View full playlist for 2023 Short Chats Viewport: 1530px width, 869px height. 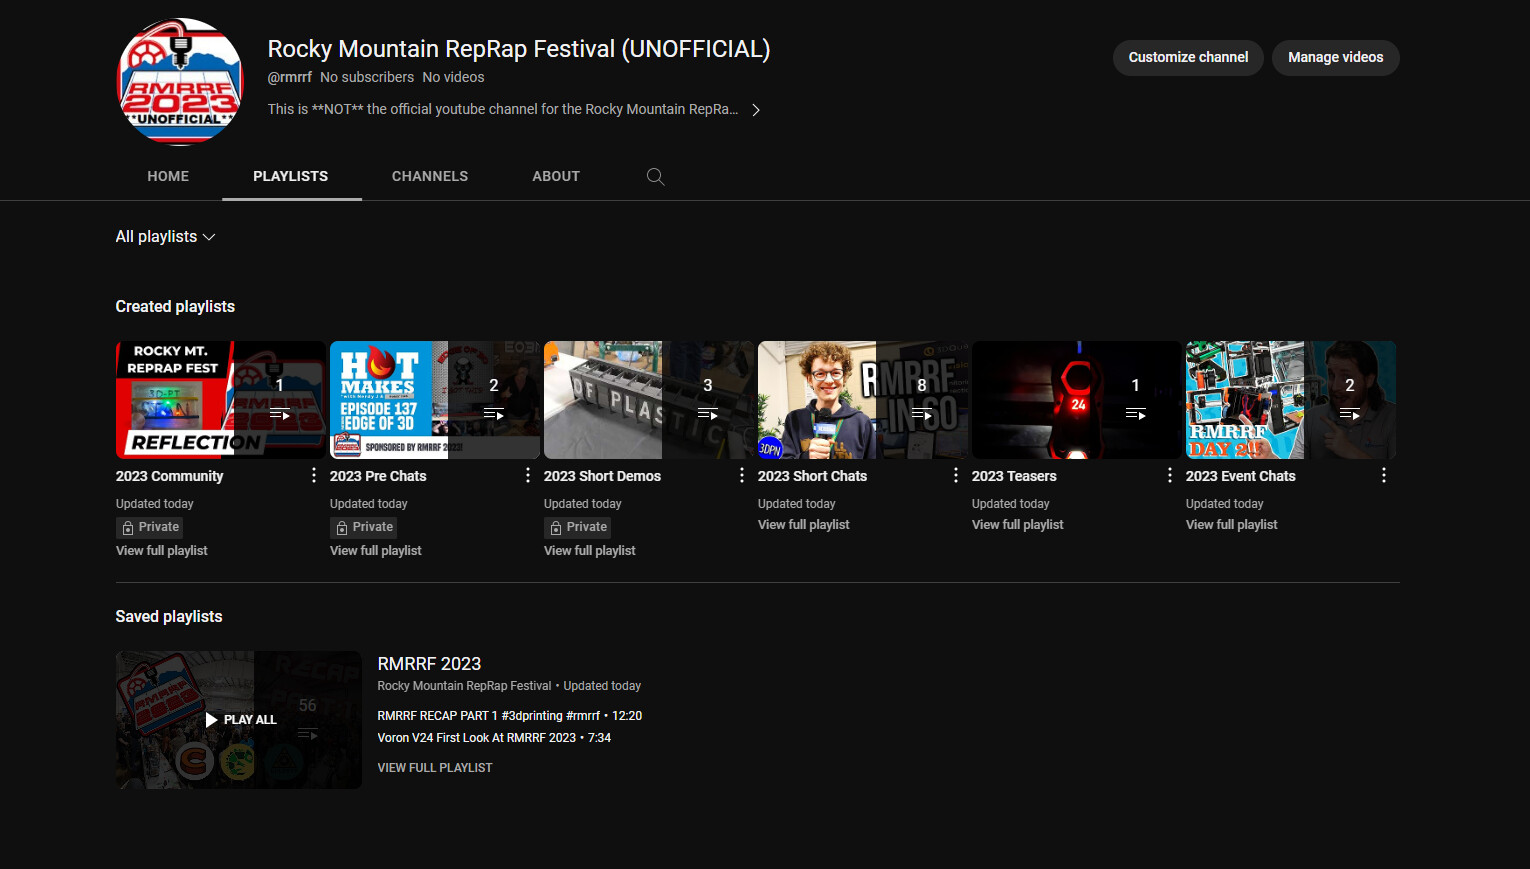pyautogui.click(x=804, y=525)
